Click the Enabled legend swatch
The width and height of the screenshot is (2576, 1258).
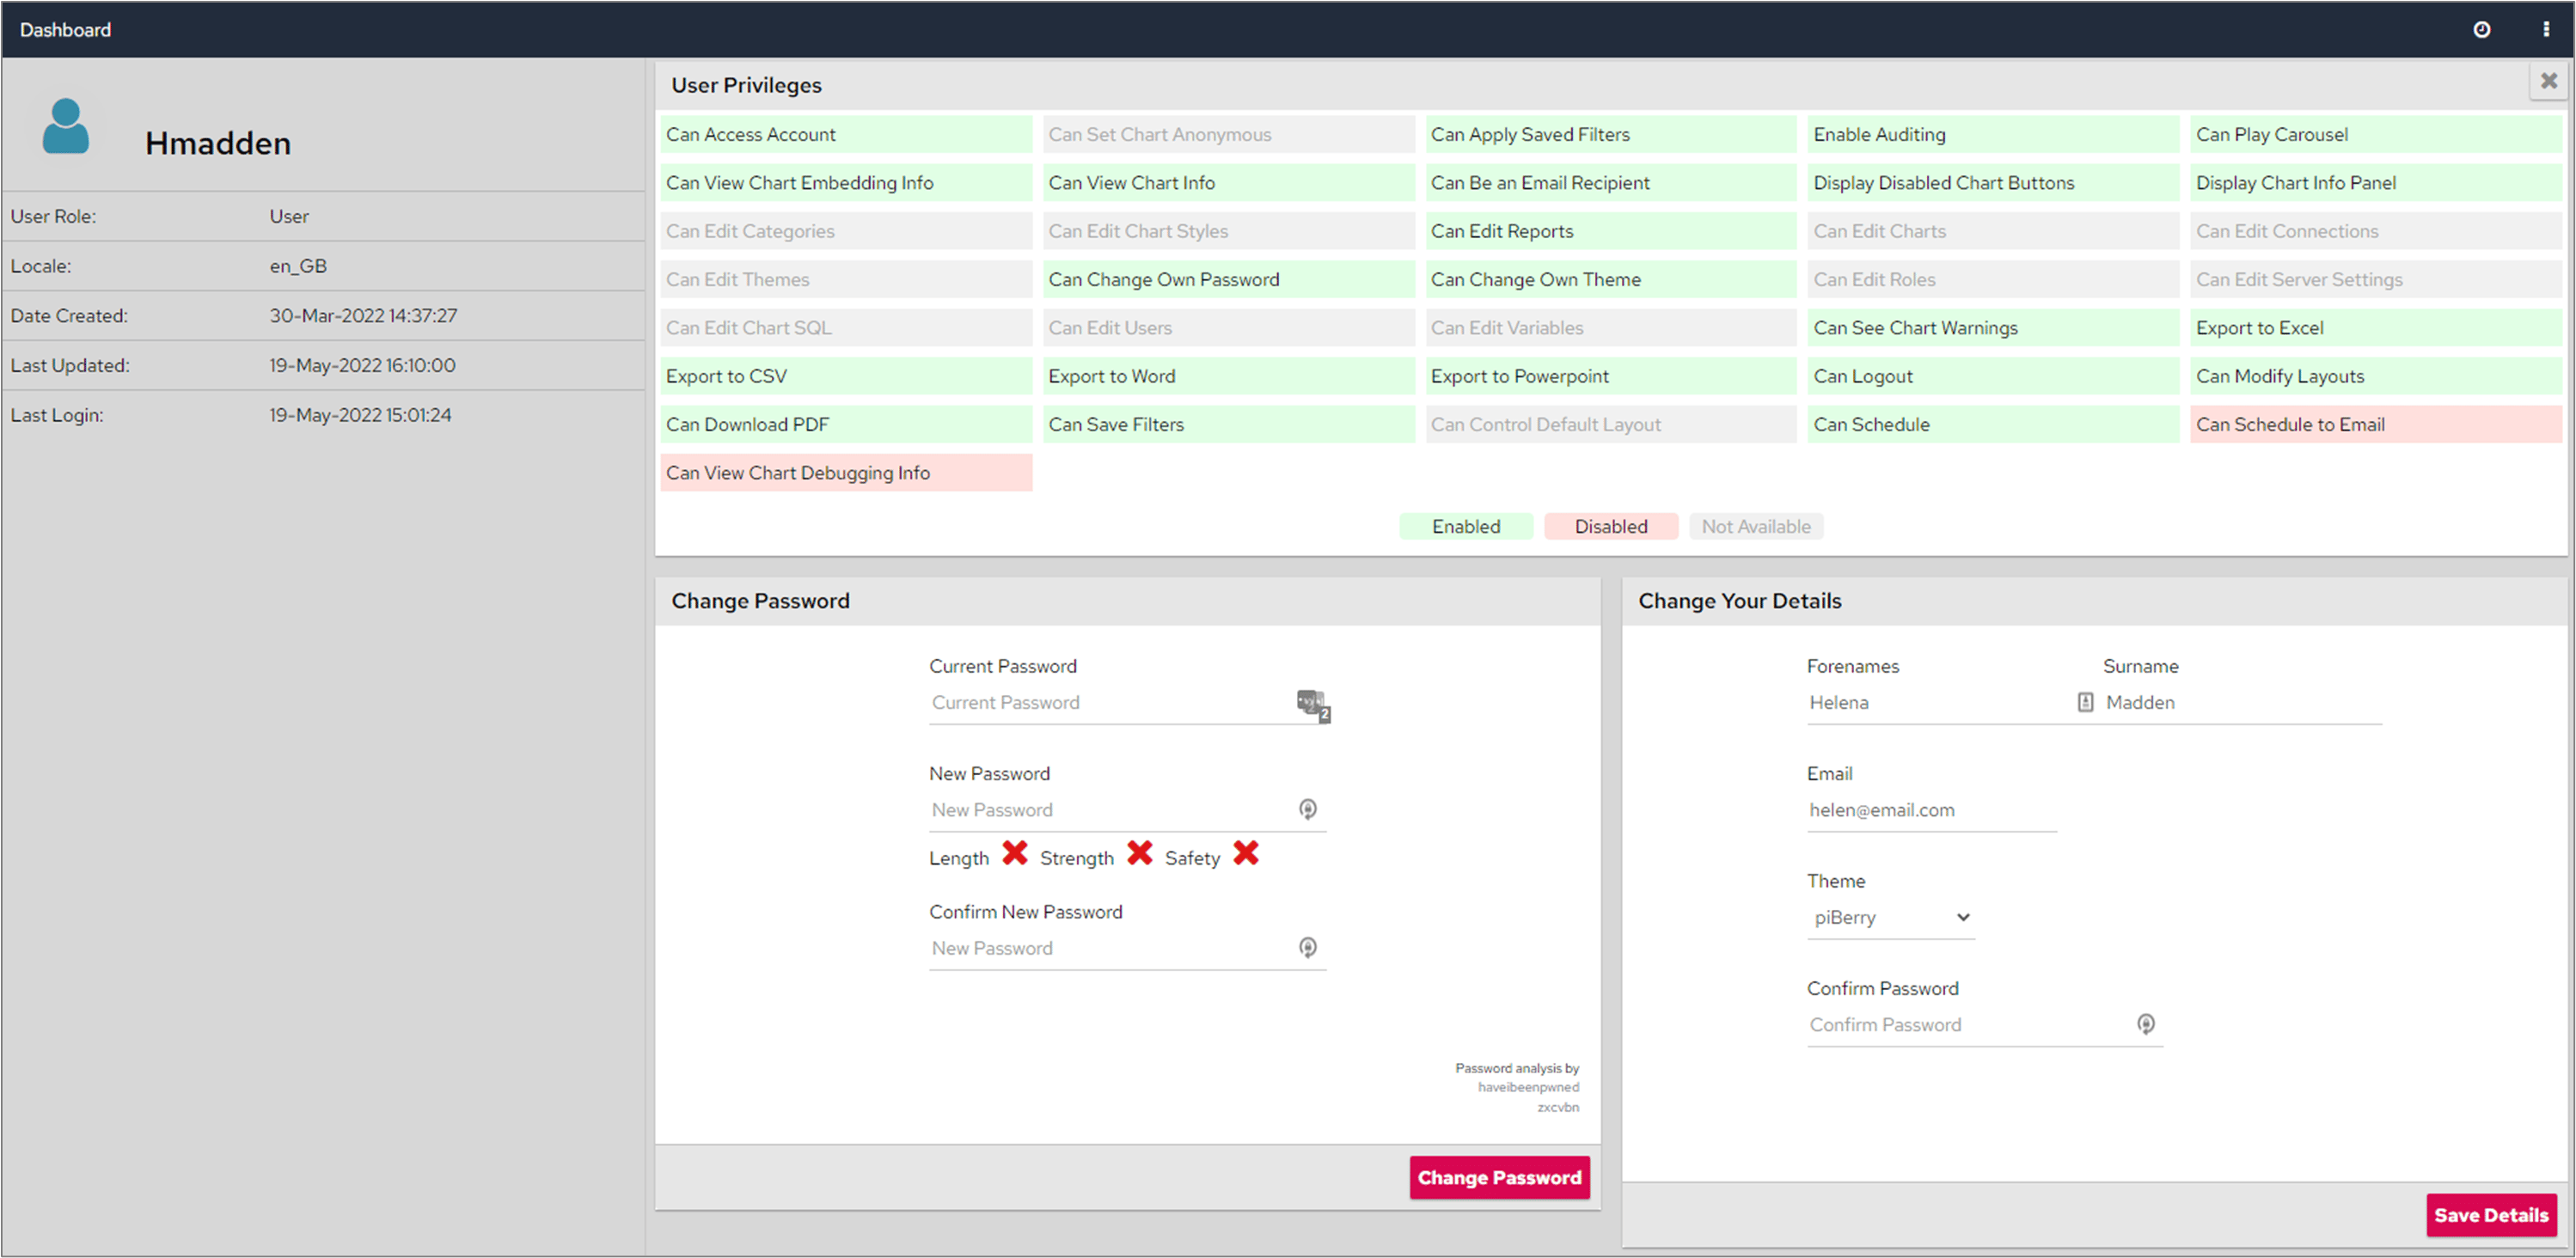1466,526
